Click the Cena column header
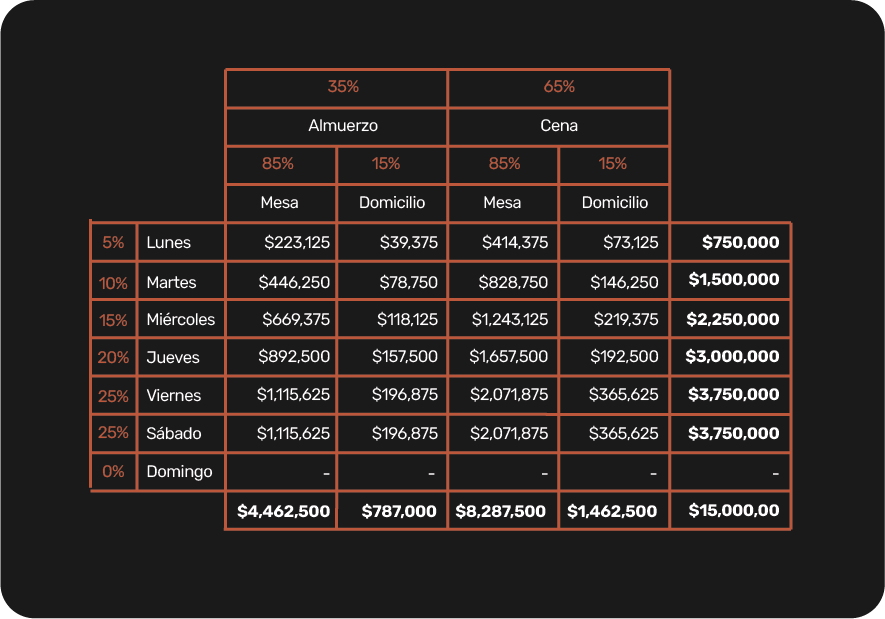Viewport: 885px width, 619px height. pyautogui.click(x=559, y=126)
